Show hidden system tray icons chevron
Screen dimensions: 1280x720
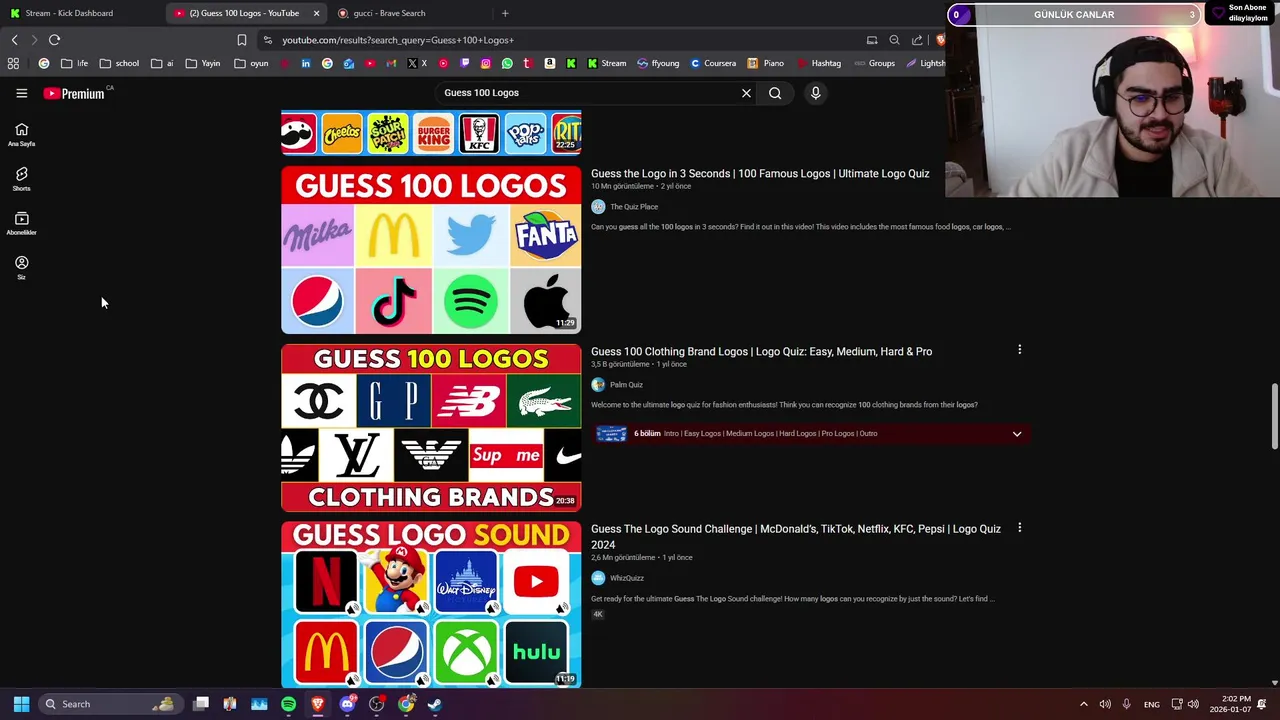click(x=1083, y=704)
